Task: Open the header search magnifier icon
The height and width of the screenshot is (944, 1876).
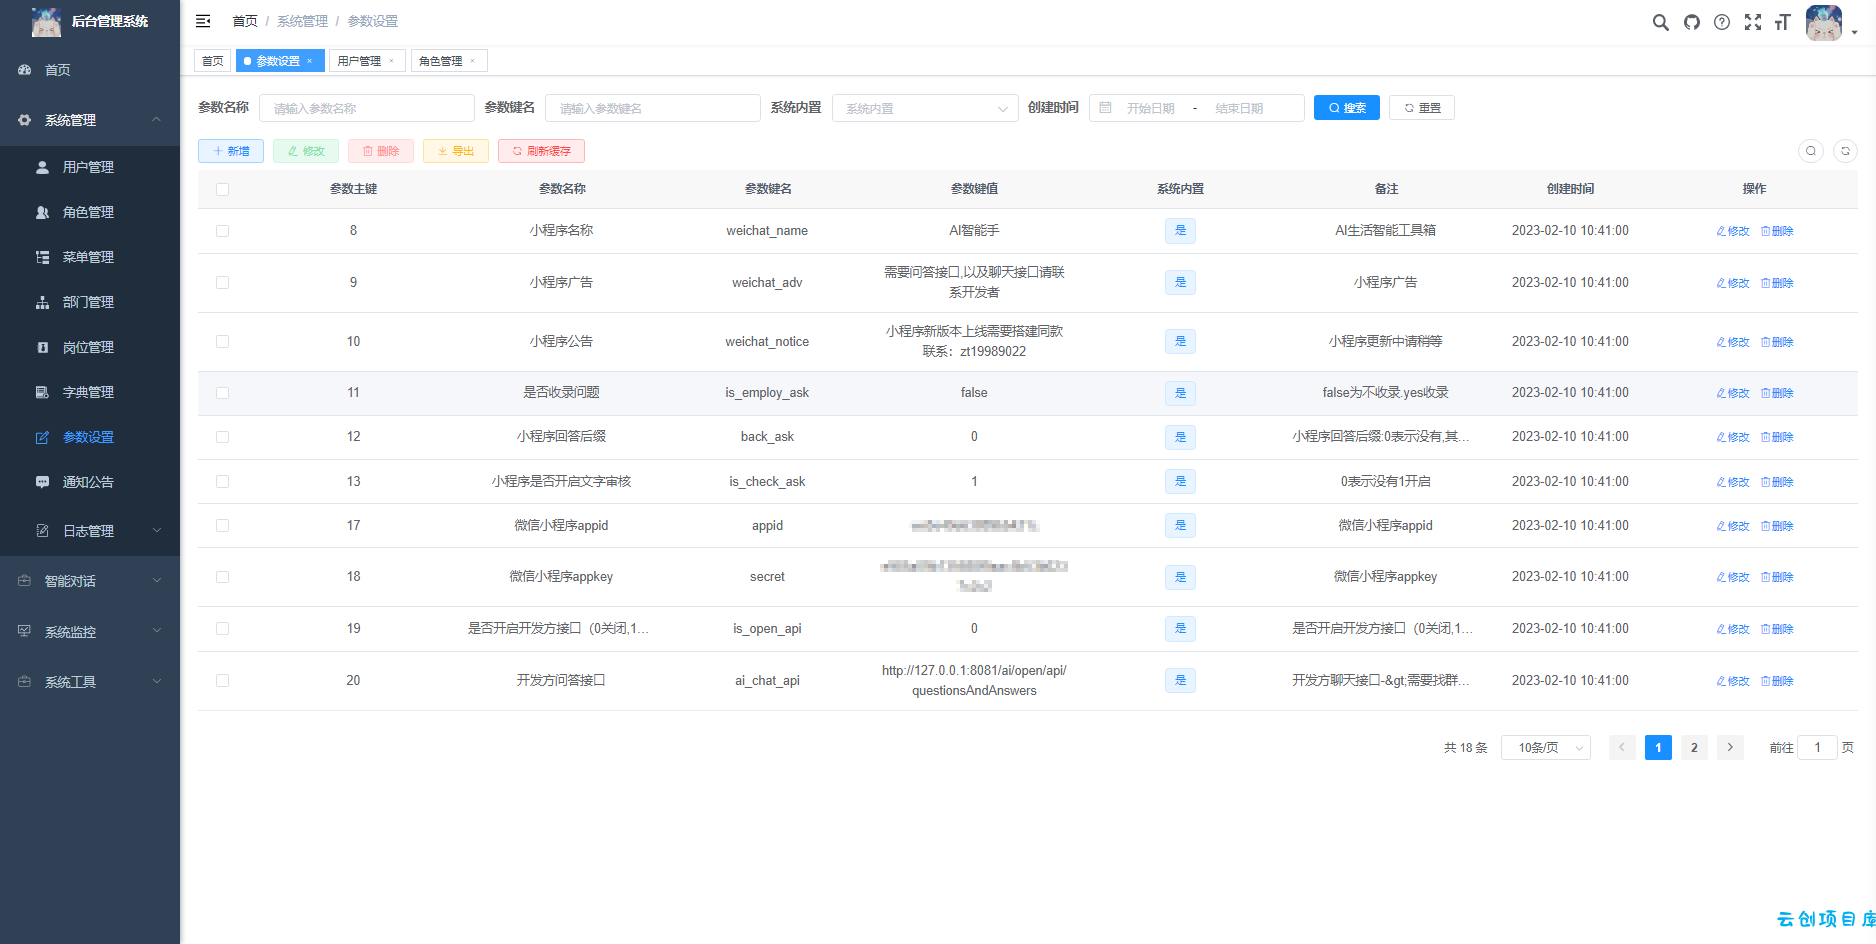Action: [1660, 22]
